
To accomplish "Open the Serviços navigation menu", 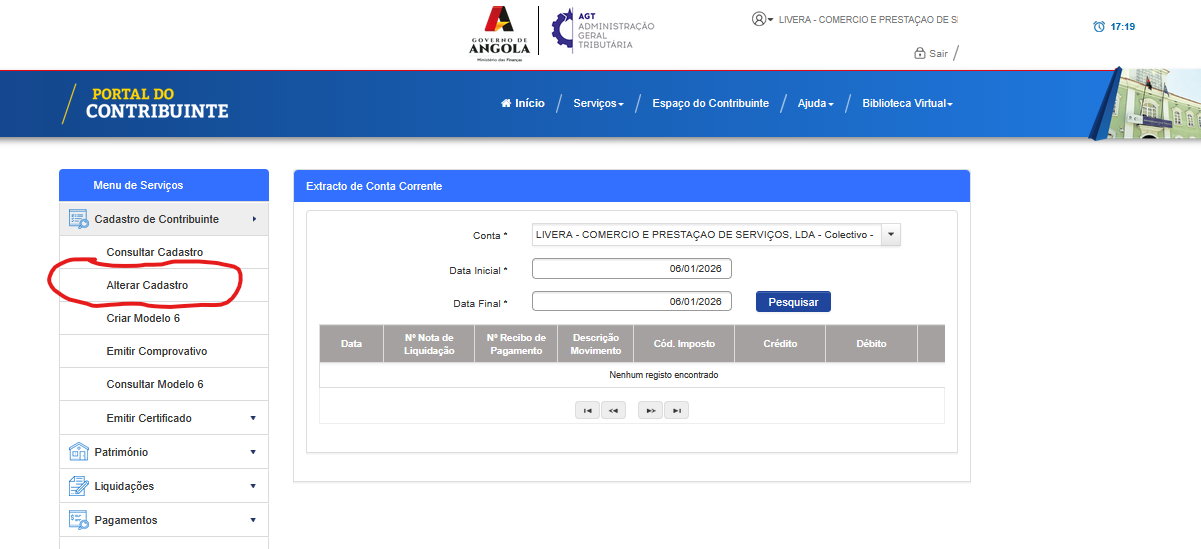I will click(x=598, y=103).
